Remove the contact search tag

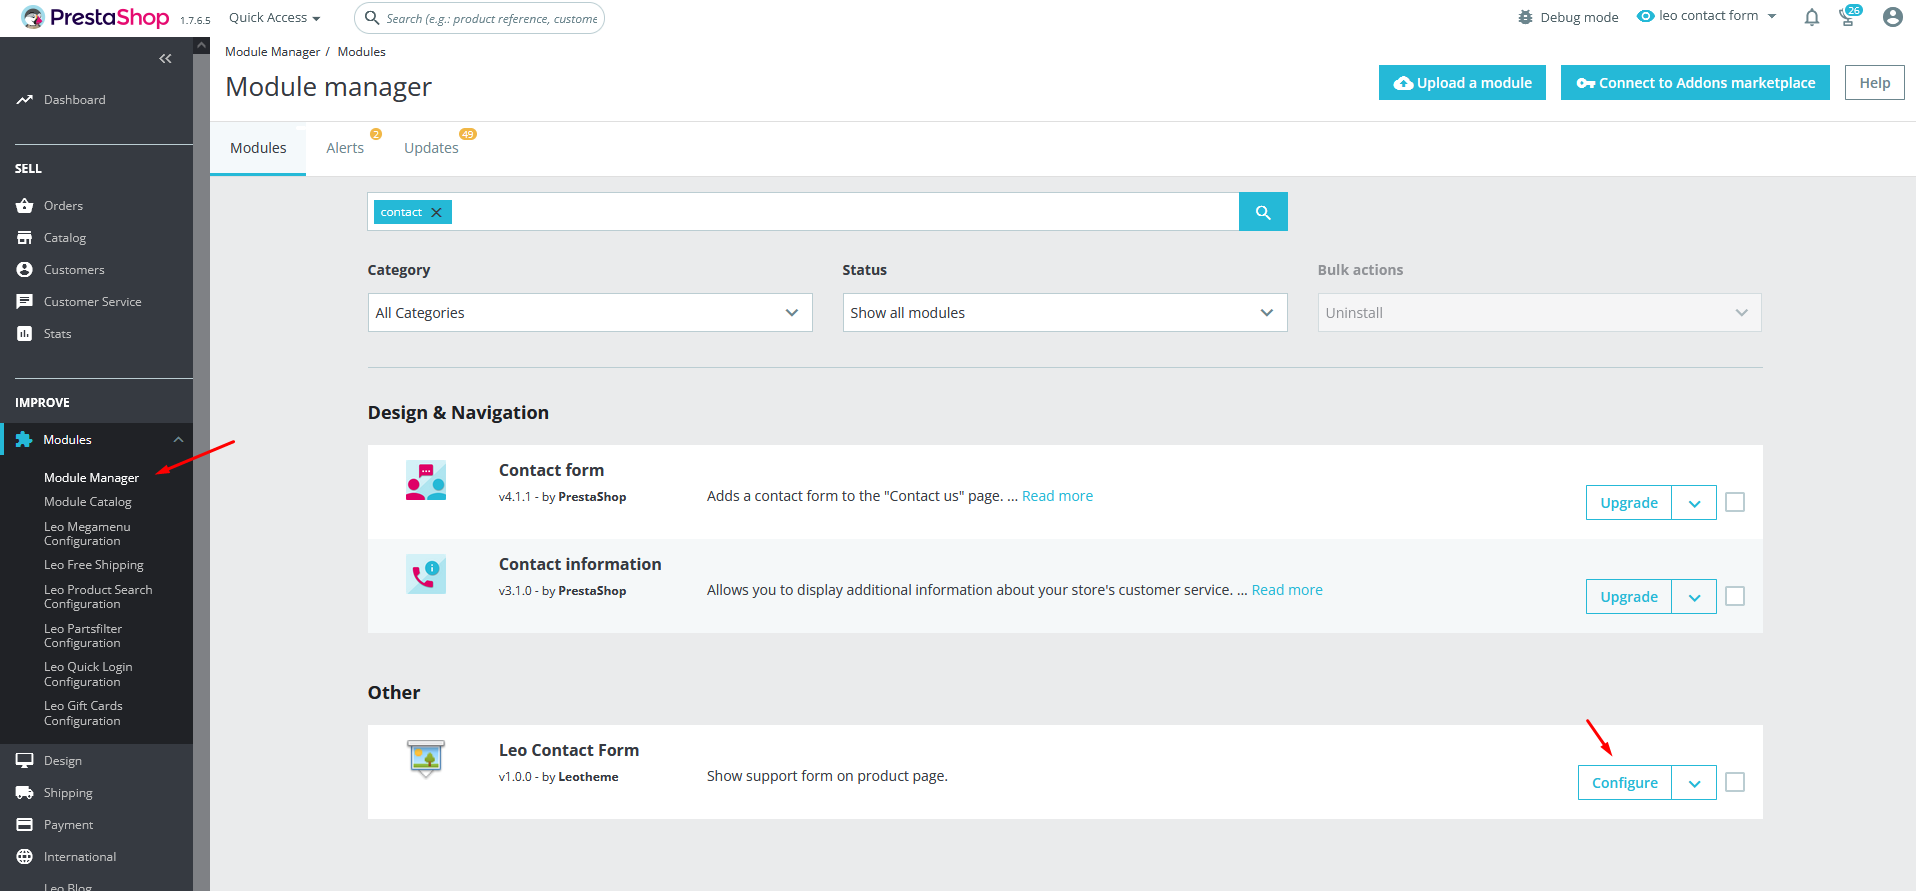(x=436, y=212)
